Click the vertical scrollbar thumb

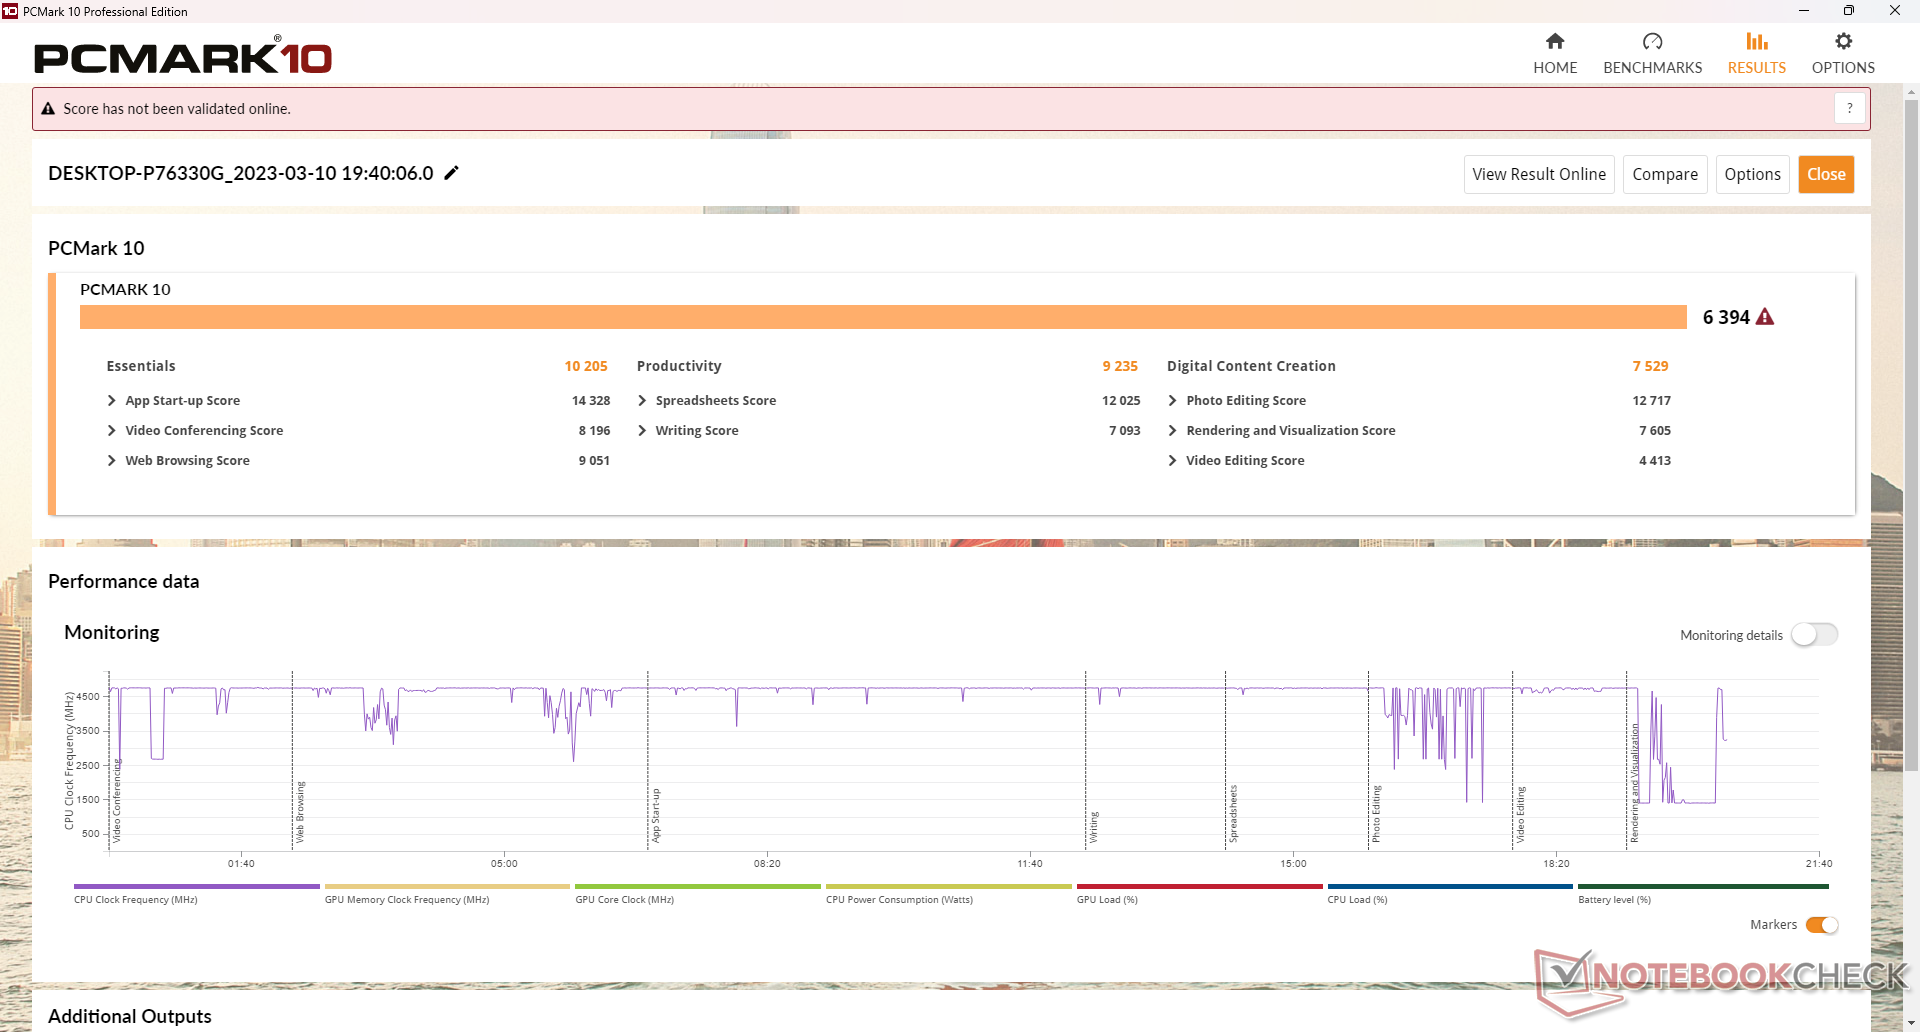1911,435
